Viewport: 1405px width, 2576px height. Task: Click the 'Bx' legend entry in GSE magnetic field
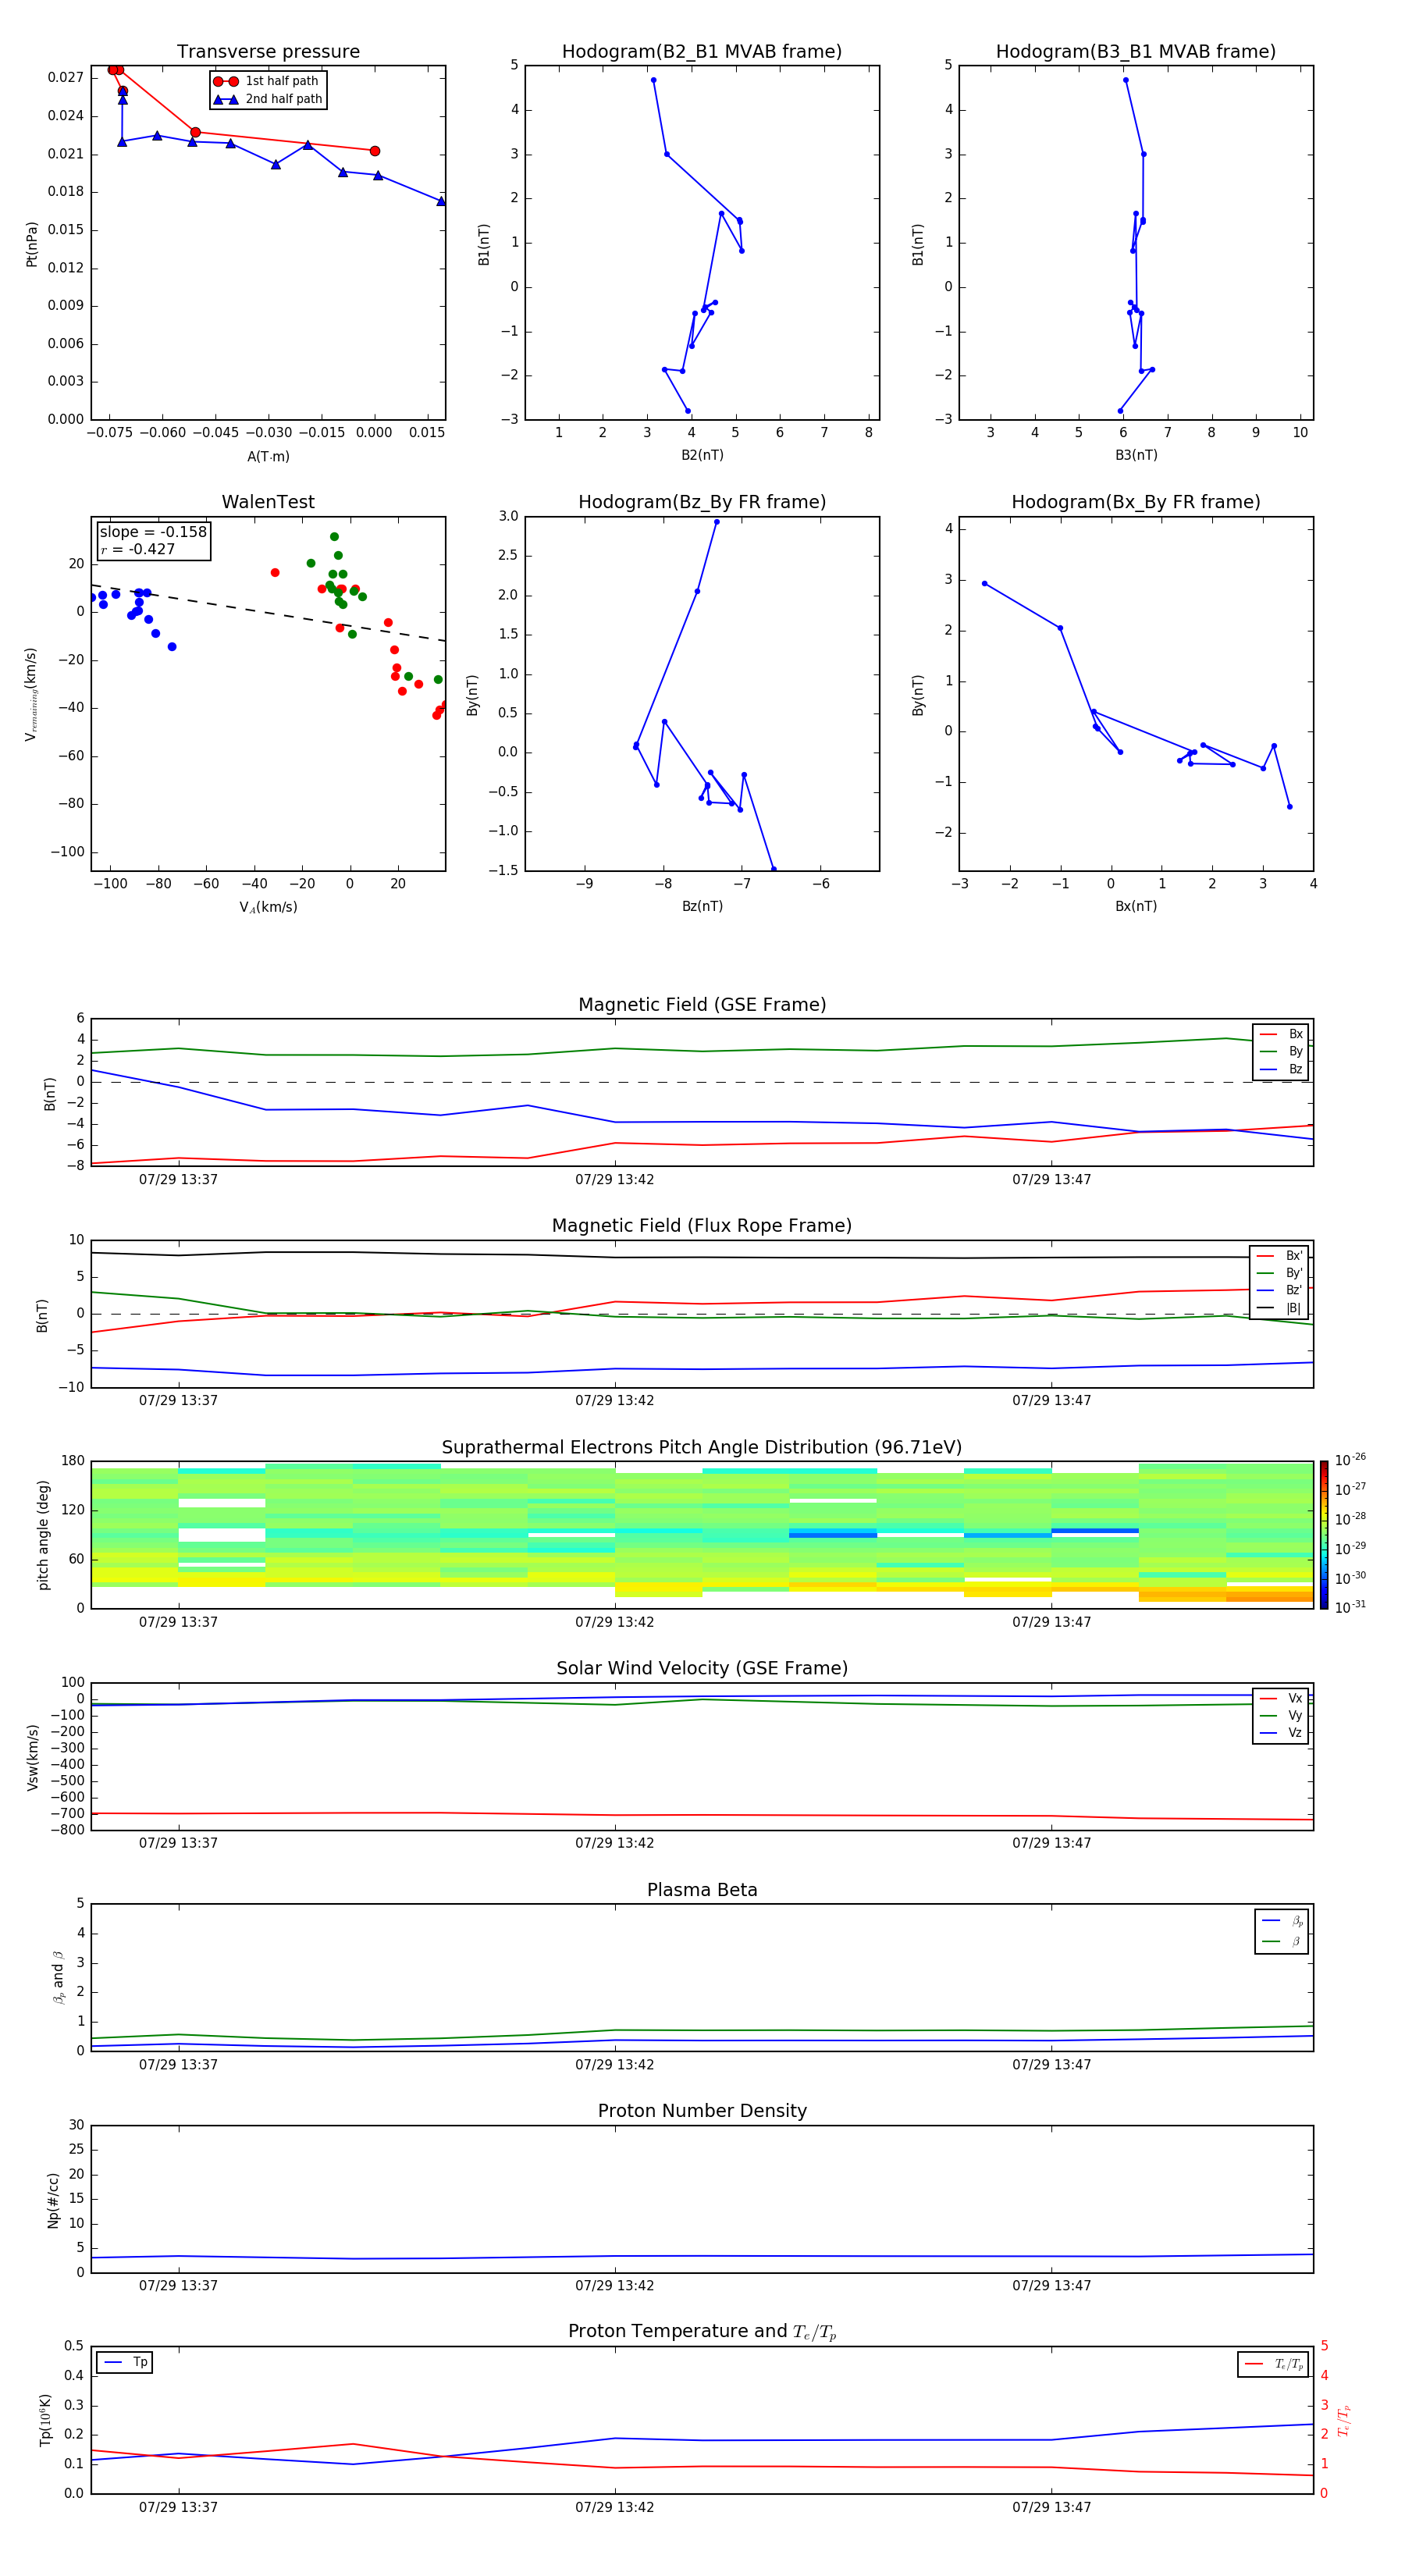(1281, 1034)
